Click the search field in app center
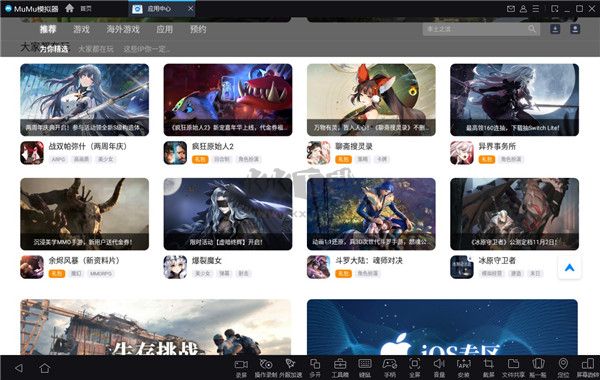The height and width of the screenshot is (380, 600). (x=481, y=29)
